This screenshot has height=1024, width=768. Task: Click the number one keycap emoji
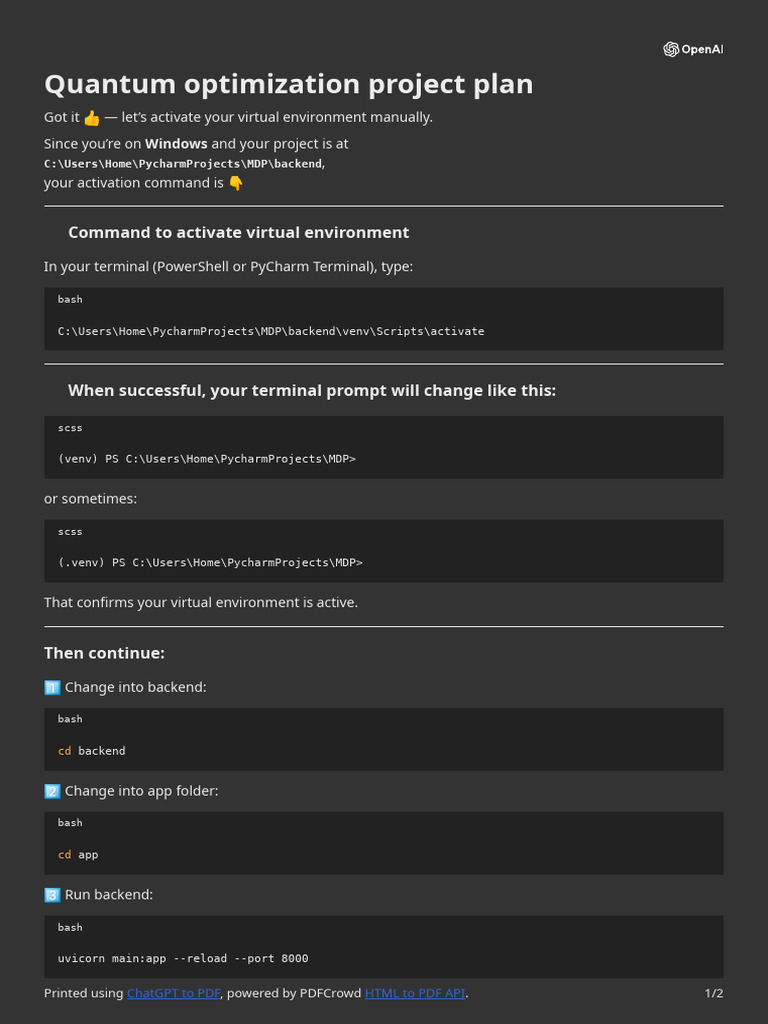[52, 688]
